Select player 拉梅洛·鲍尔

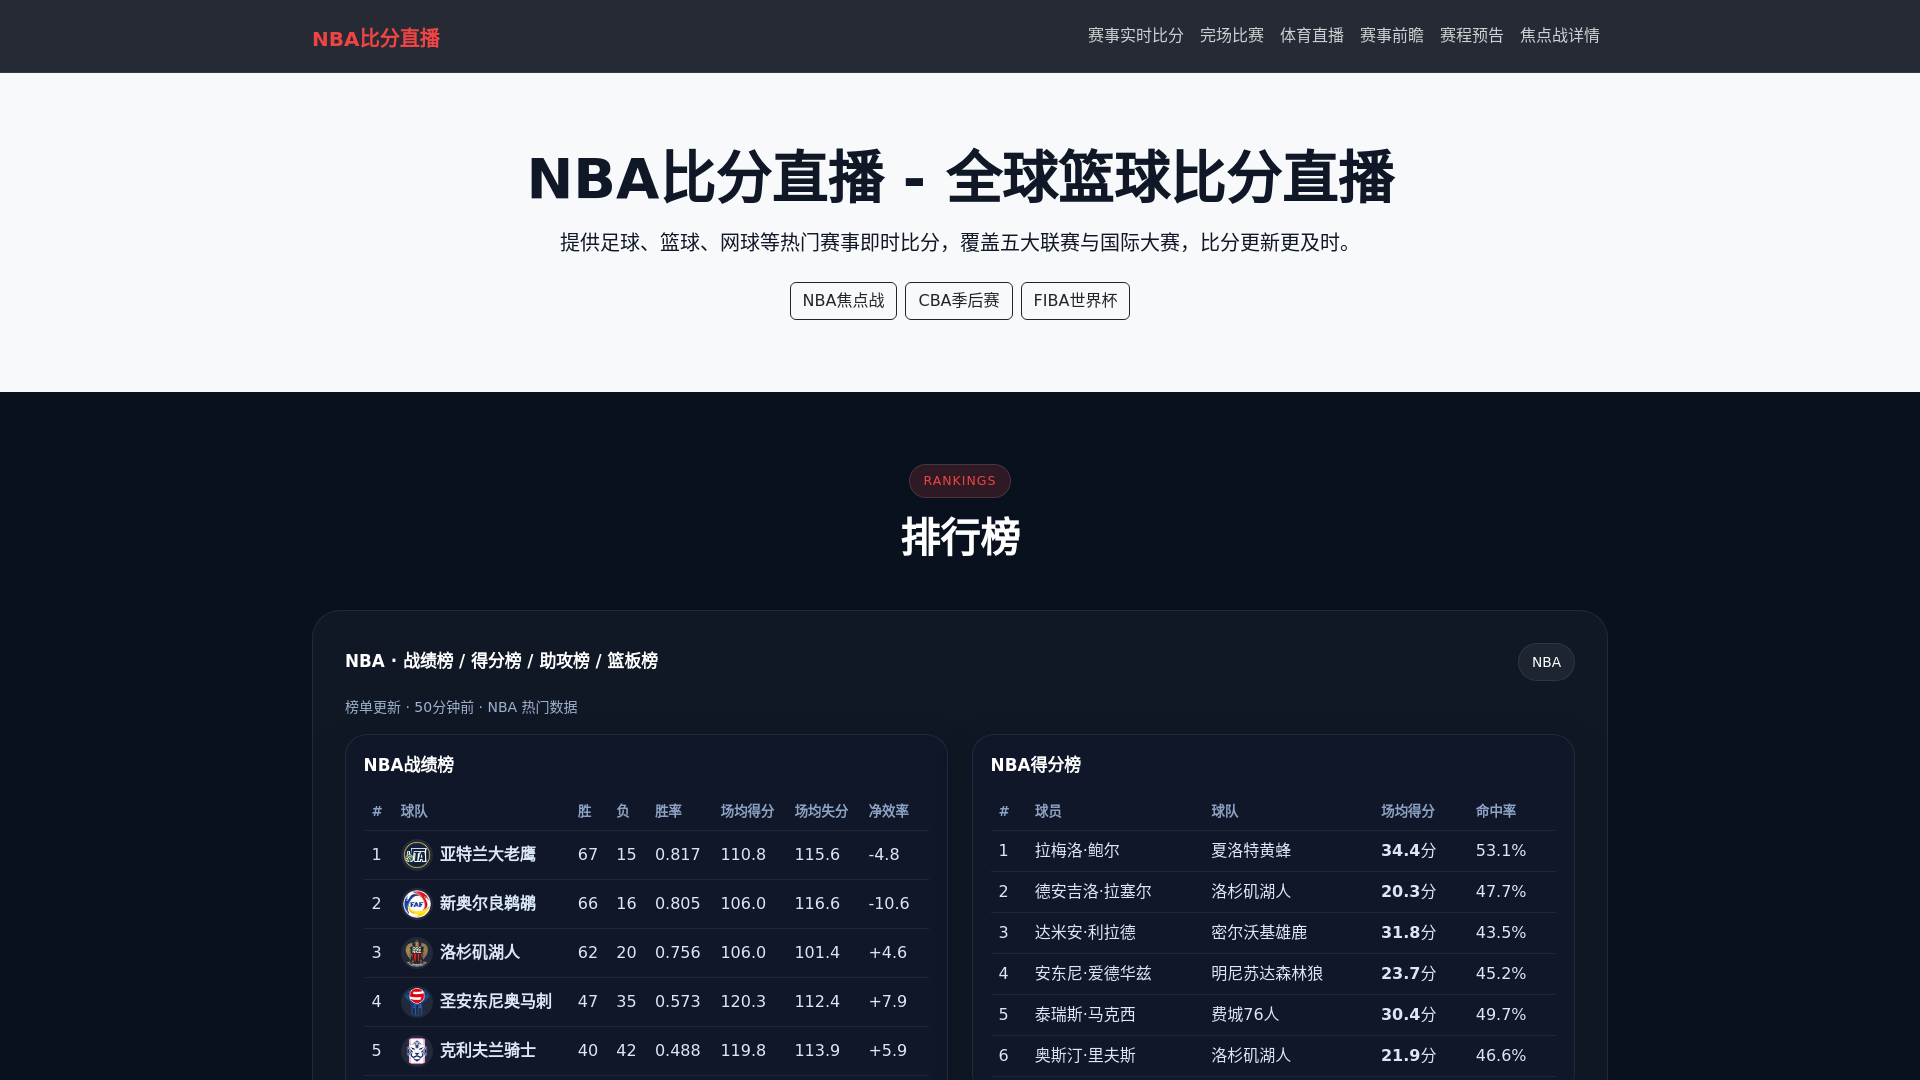[x=1077, y=851]
